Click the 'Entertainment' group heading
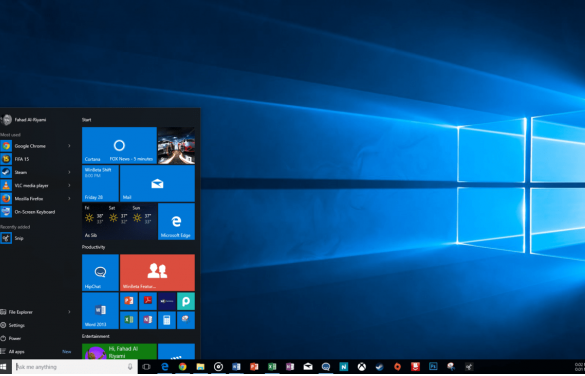The image size is (585, 376). (x=96, y=336)
